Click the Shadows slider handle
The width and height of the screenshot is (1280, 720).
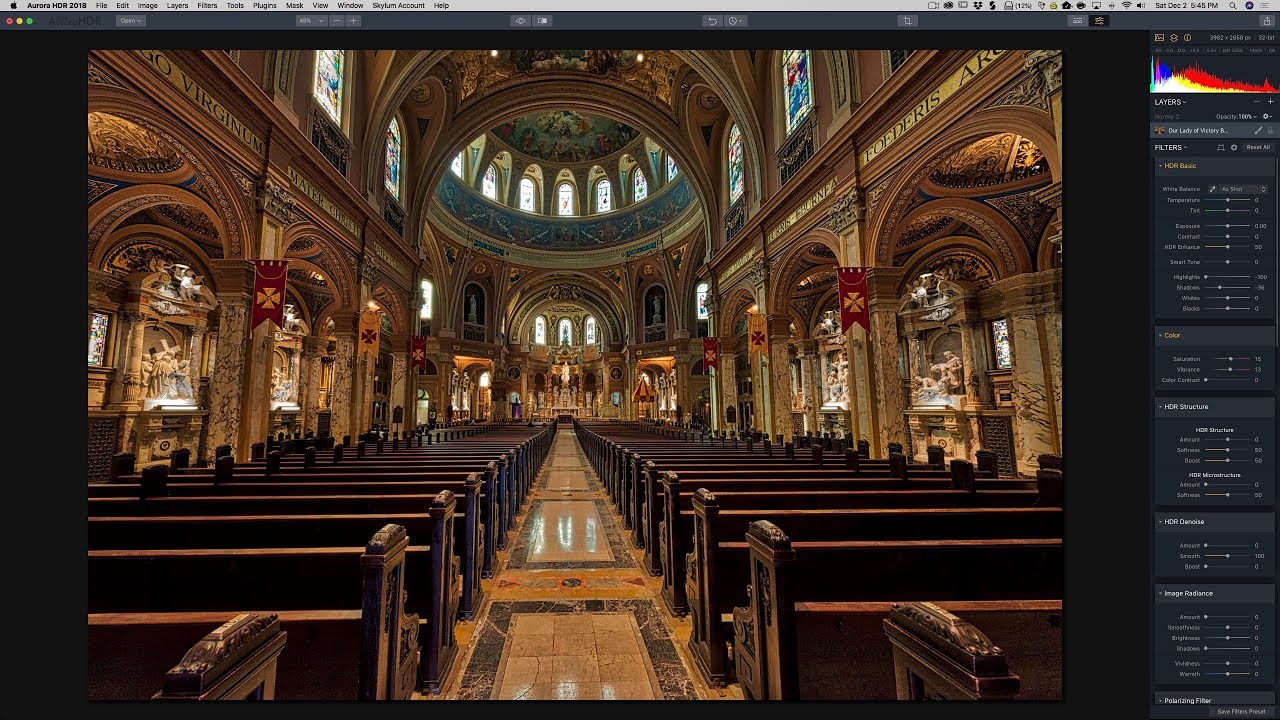coord(1219,288)
